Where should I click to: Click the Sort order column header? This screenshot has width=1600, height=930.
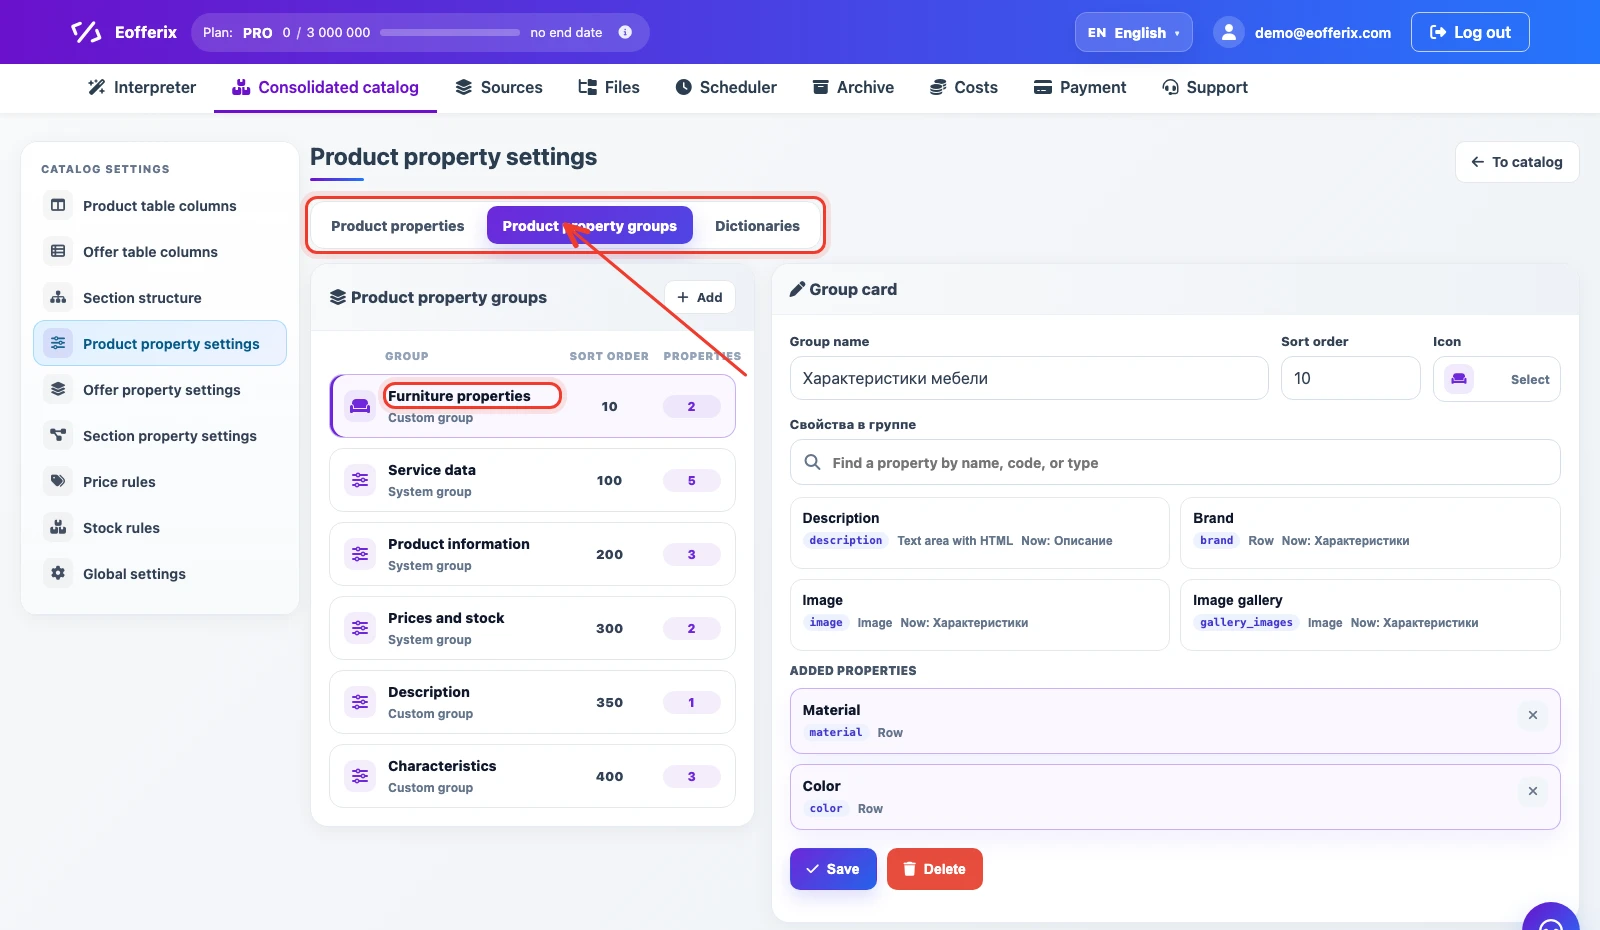click(609, 356)
